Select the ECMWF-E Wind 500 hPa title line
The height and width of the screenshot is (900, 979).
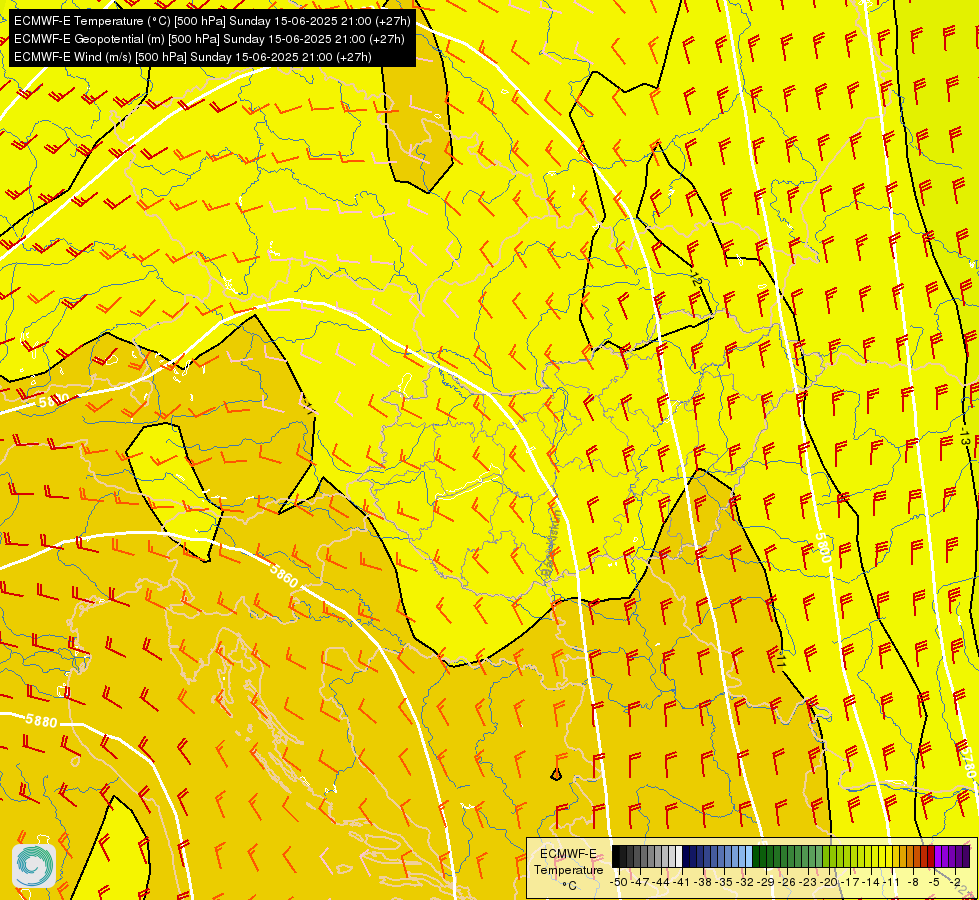[x=193, y=57]
